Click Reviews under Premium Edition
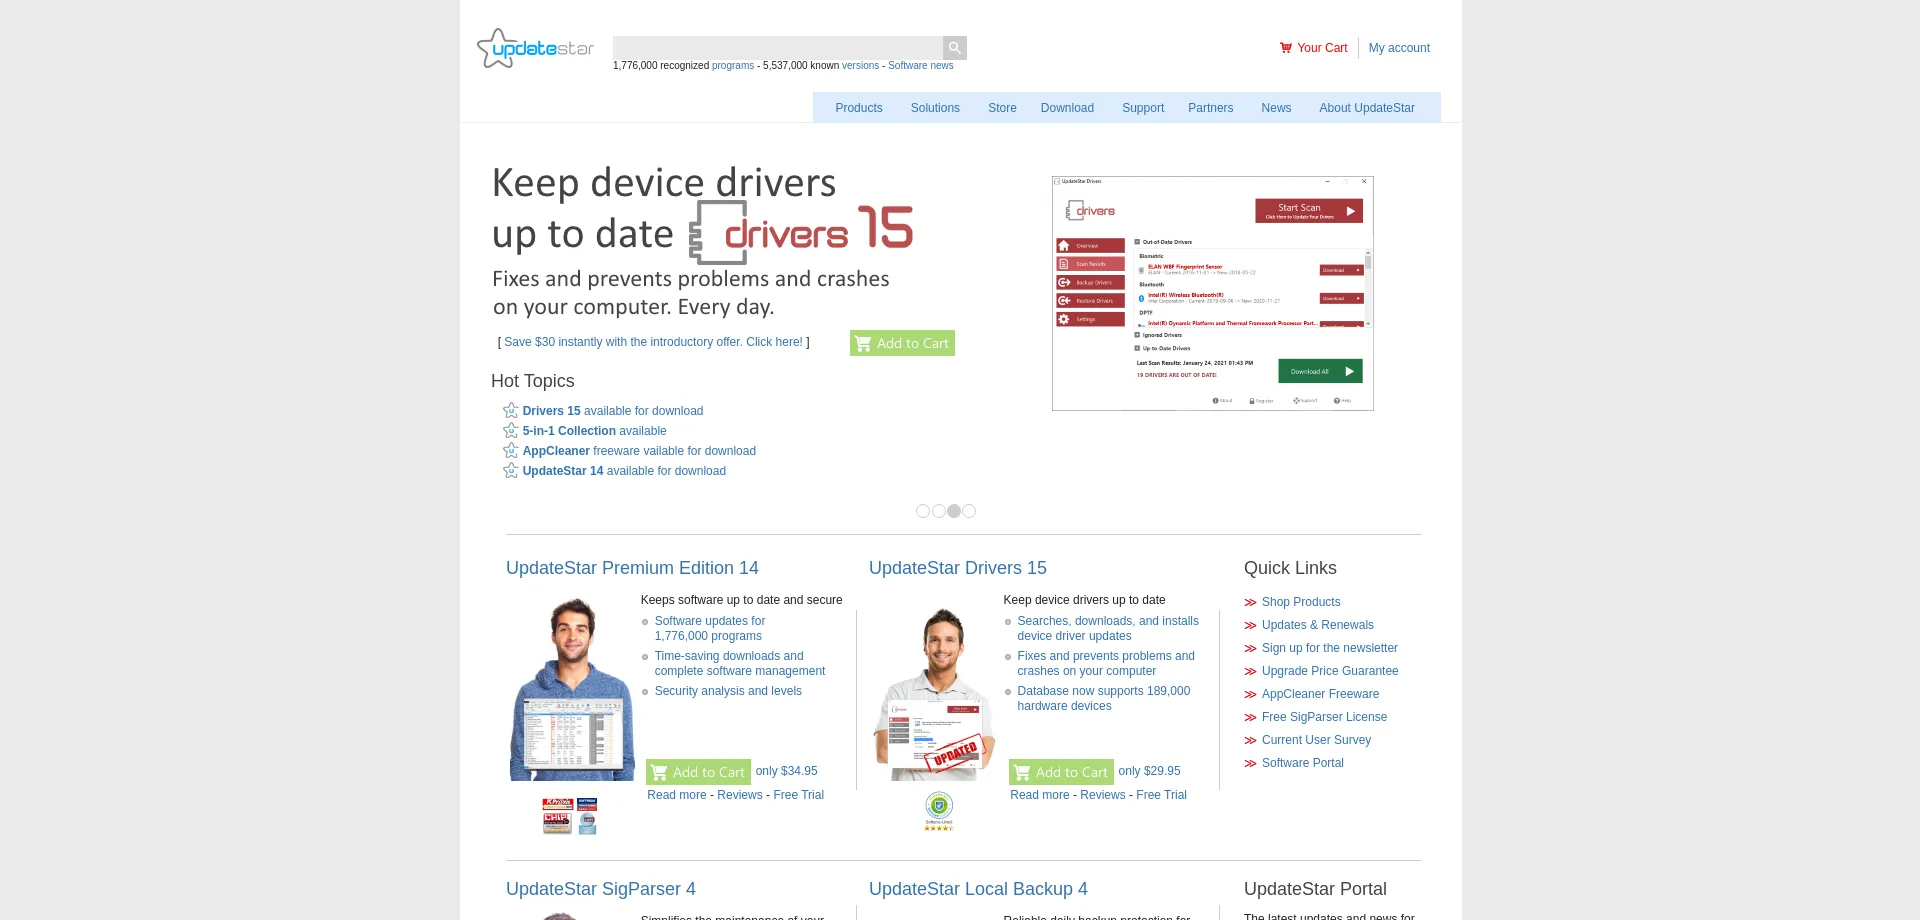1920x920 pixels. (740, 795)
